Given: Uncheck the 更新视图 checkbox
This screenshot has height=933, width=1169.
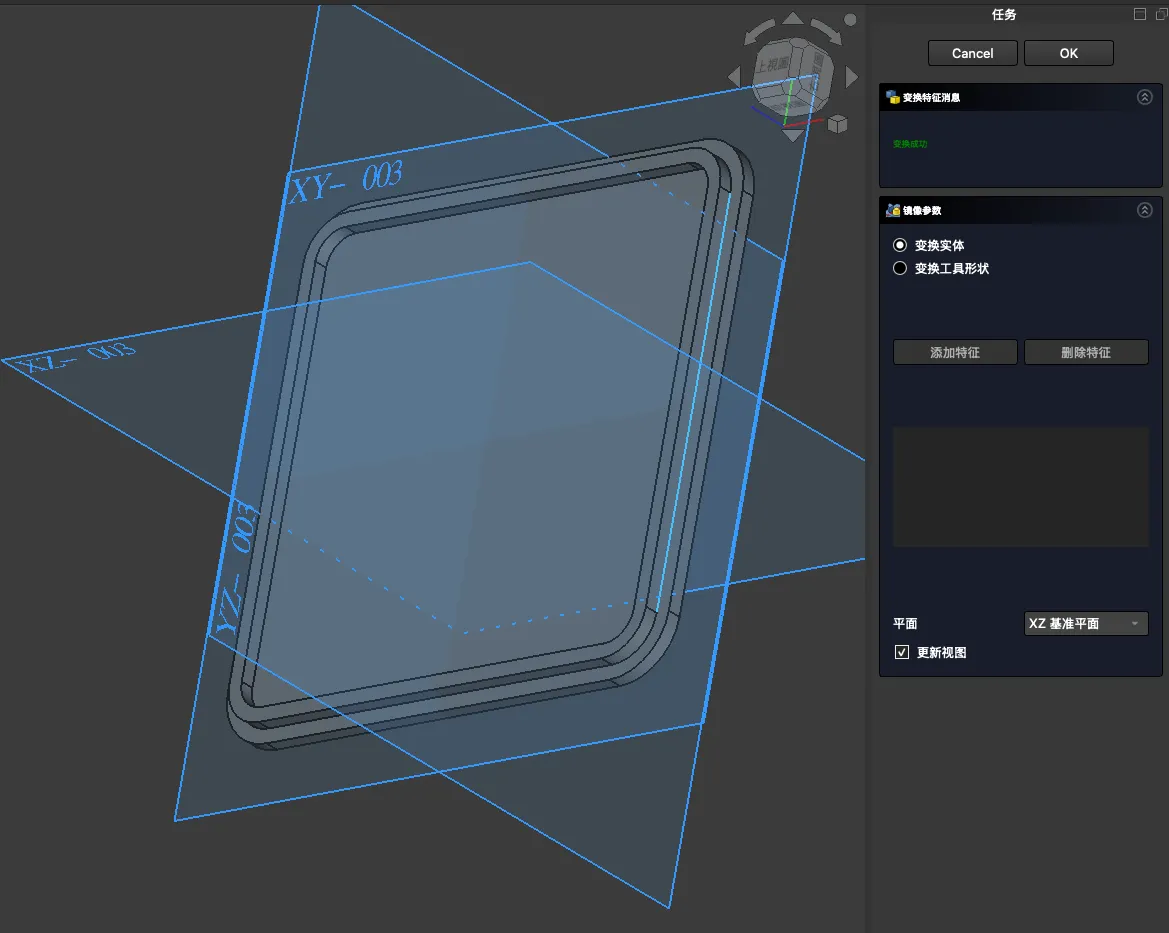Looking at the screenshot, I should [901, 652].
